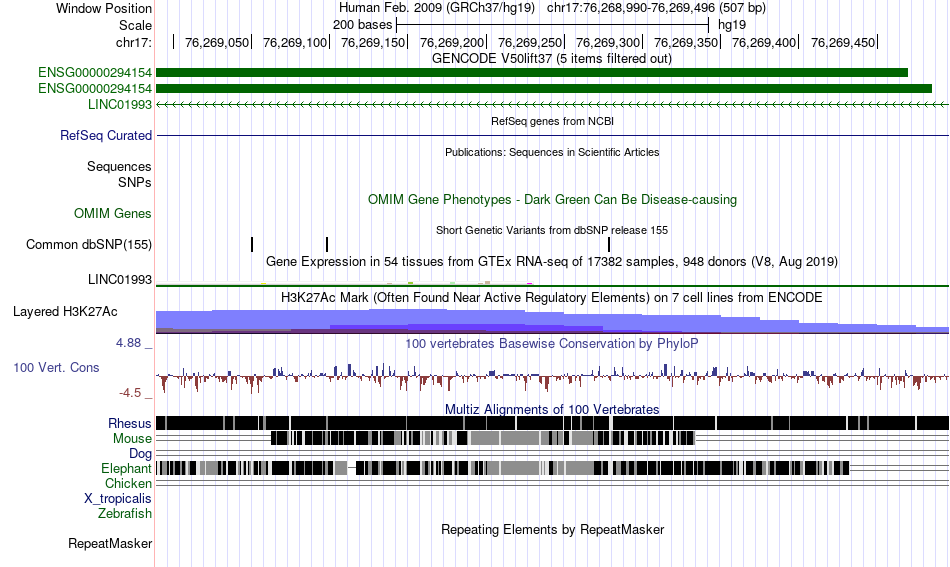The image size is (950, 567).
Task: Open 'Multiz Alignments of 100 Vertebrates' title
Action: [x=552, y=410]
